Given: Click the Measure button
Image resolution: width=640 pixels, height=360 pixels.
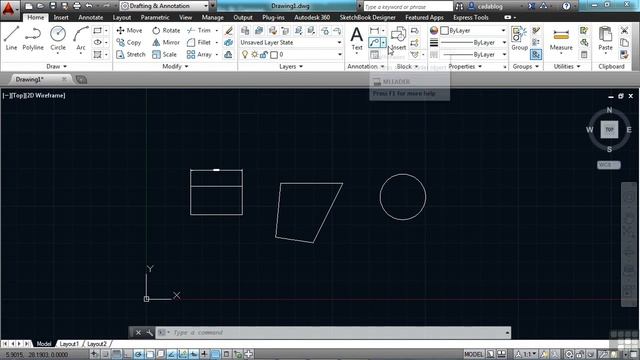Looking at the screenshot, I should pyautogui.click(x=561, y=41).
